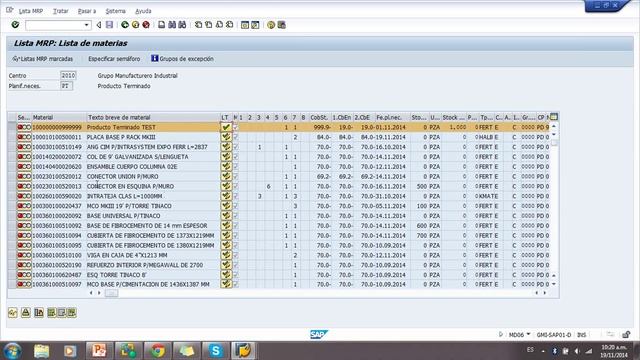640x360 pixels.
Task: Click the Create Shortcut icon
Action: (256, 25)
